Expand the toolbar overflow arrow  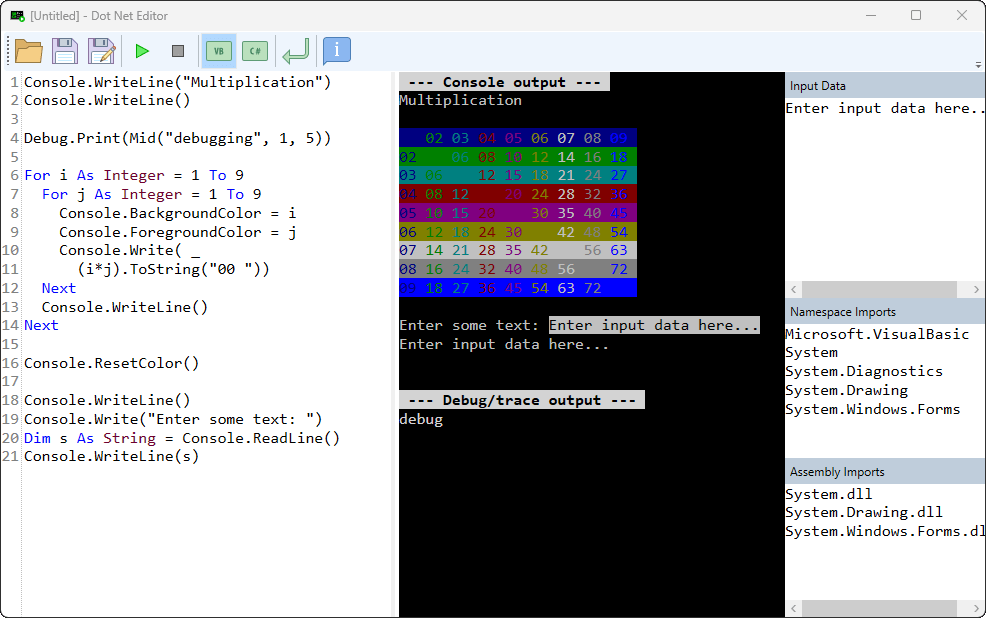coord(978,65)
